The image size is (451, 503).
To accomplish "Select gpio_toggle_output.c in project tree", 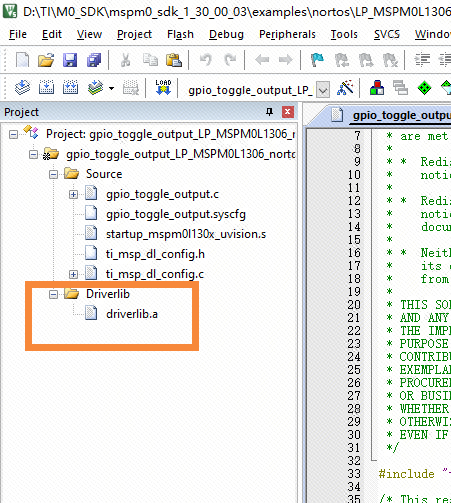I will tap(162, 194).
